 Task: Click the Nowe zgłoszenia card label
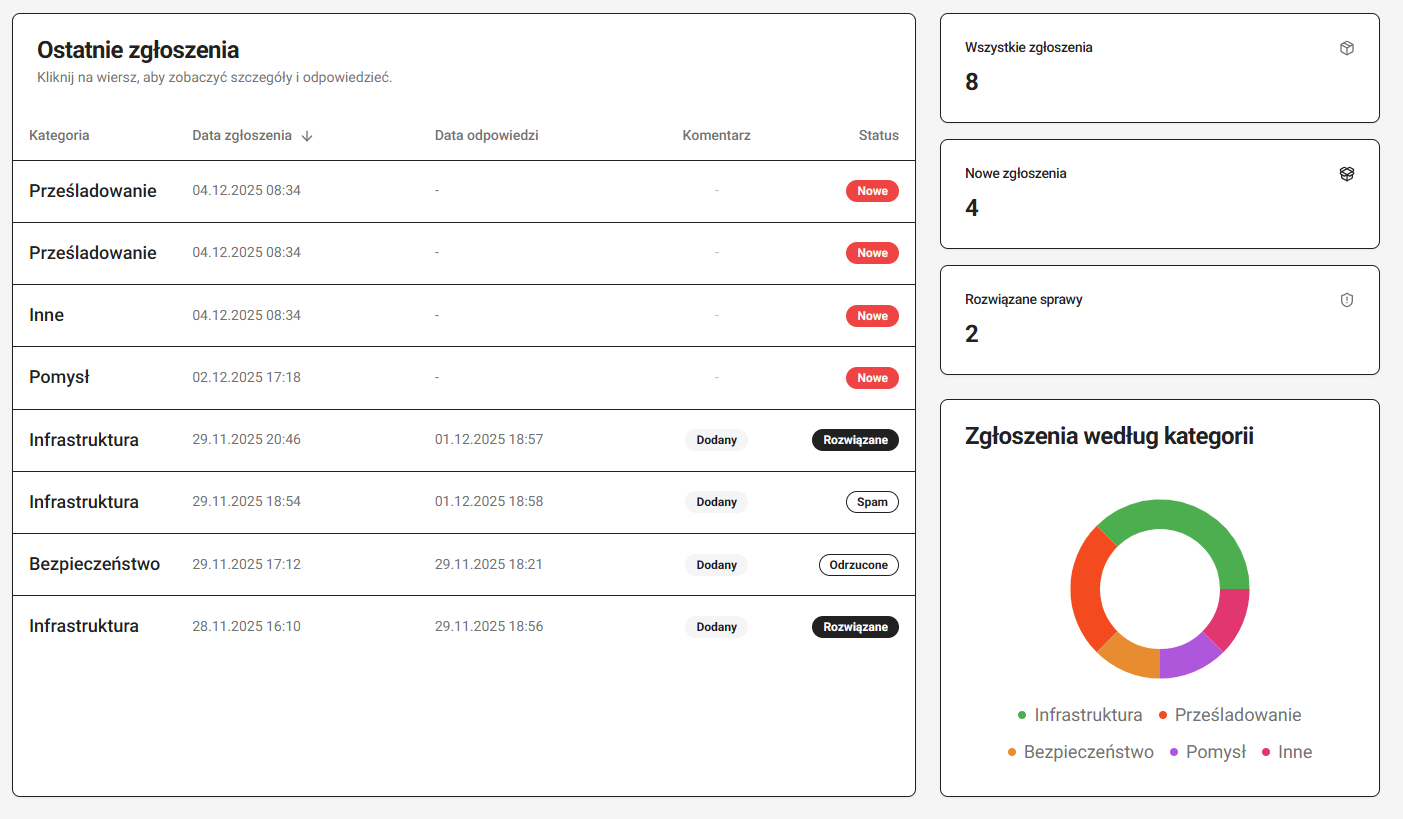tap(1016, 173)
